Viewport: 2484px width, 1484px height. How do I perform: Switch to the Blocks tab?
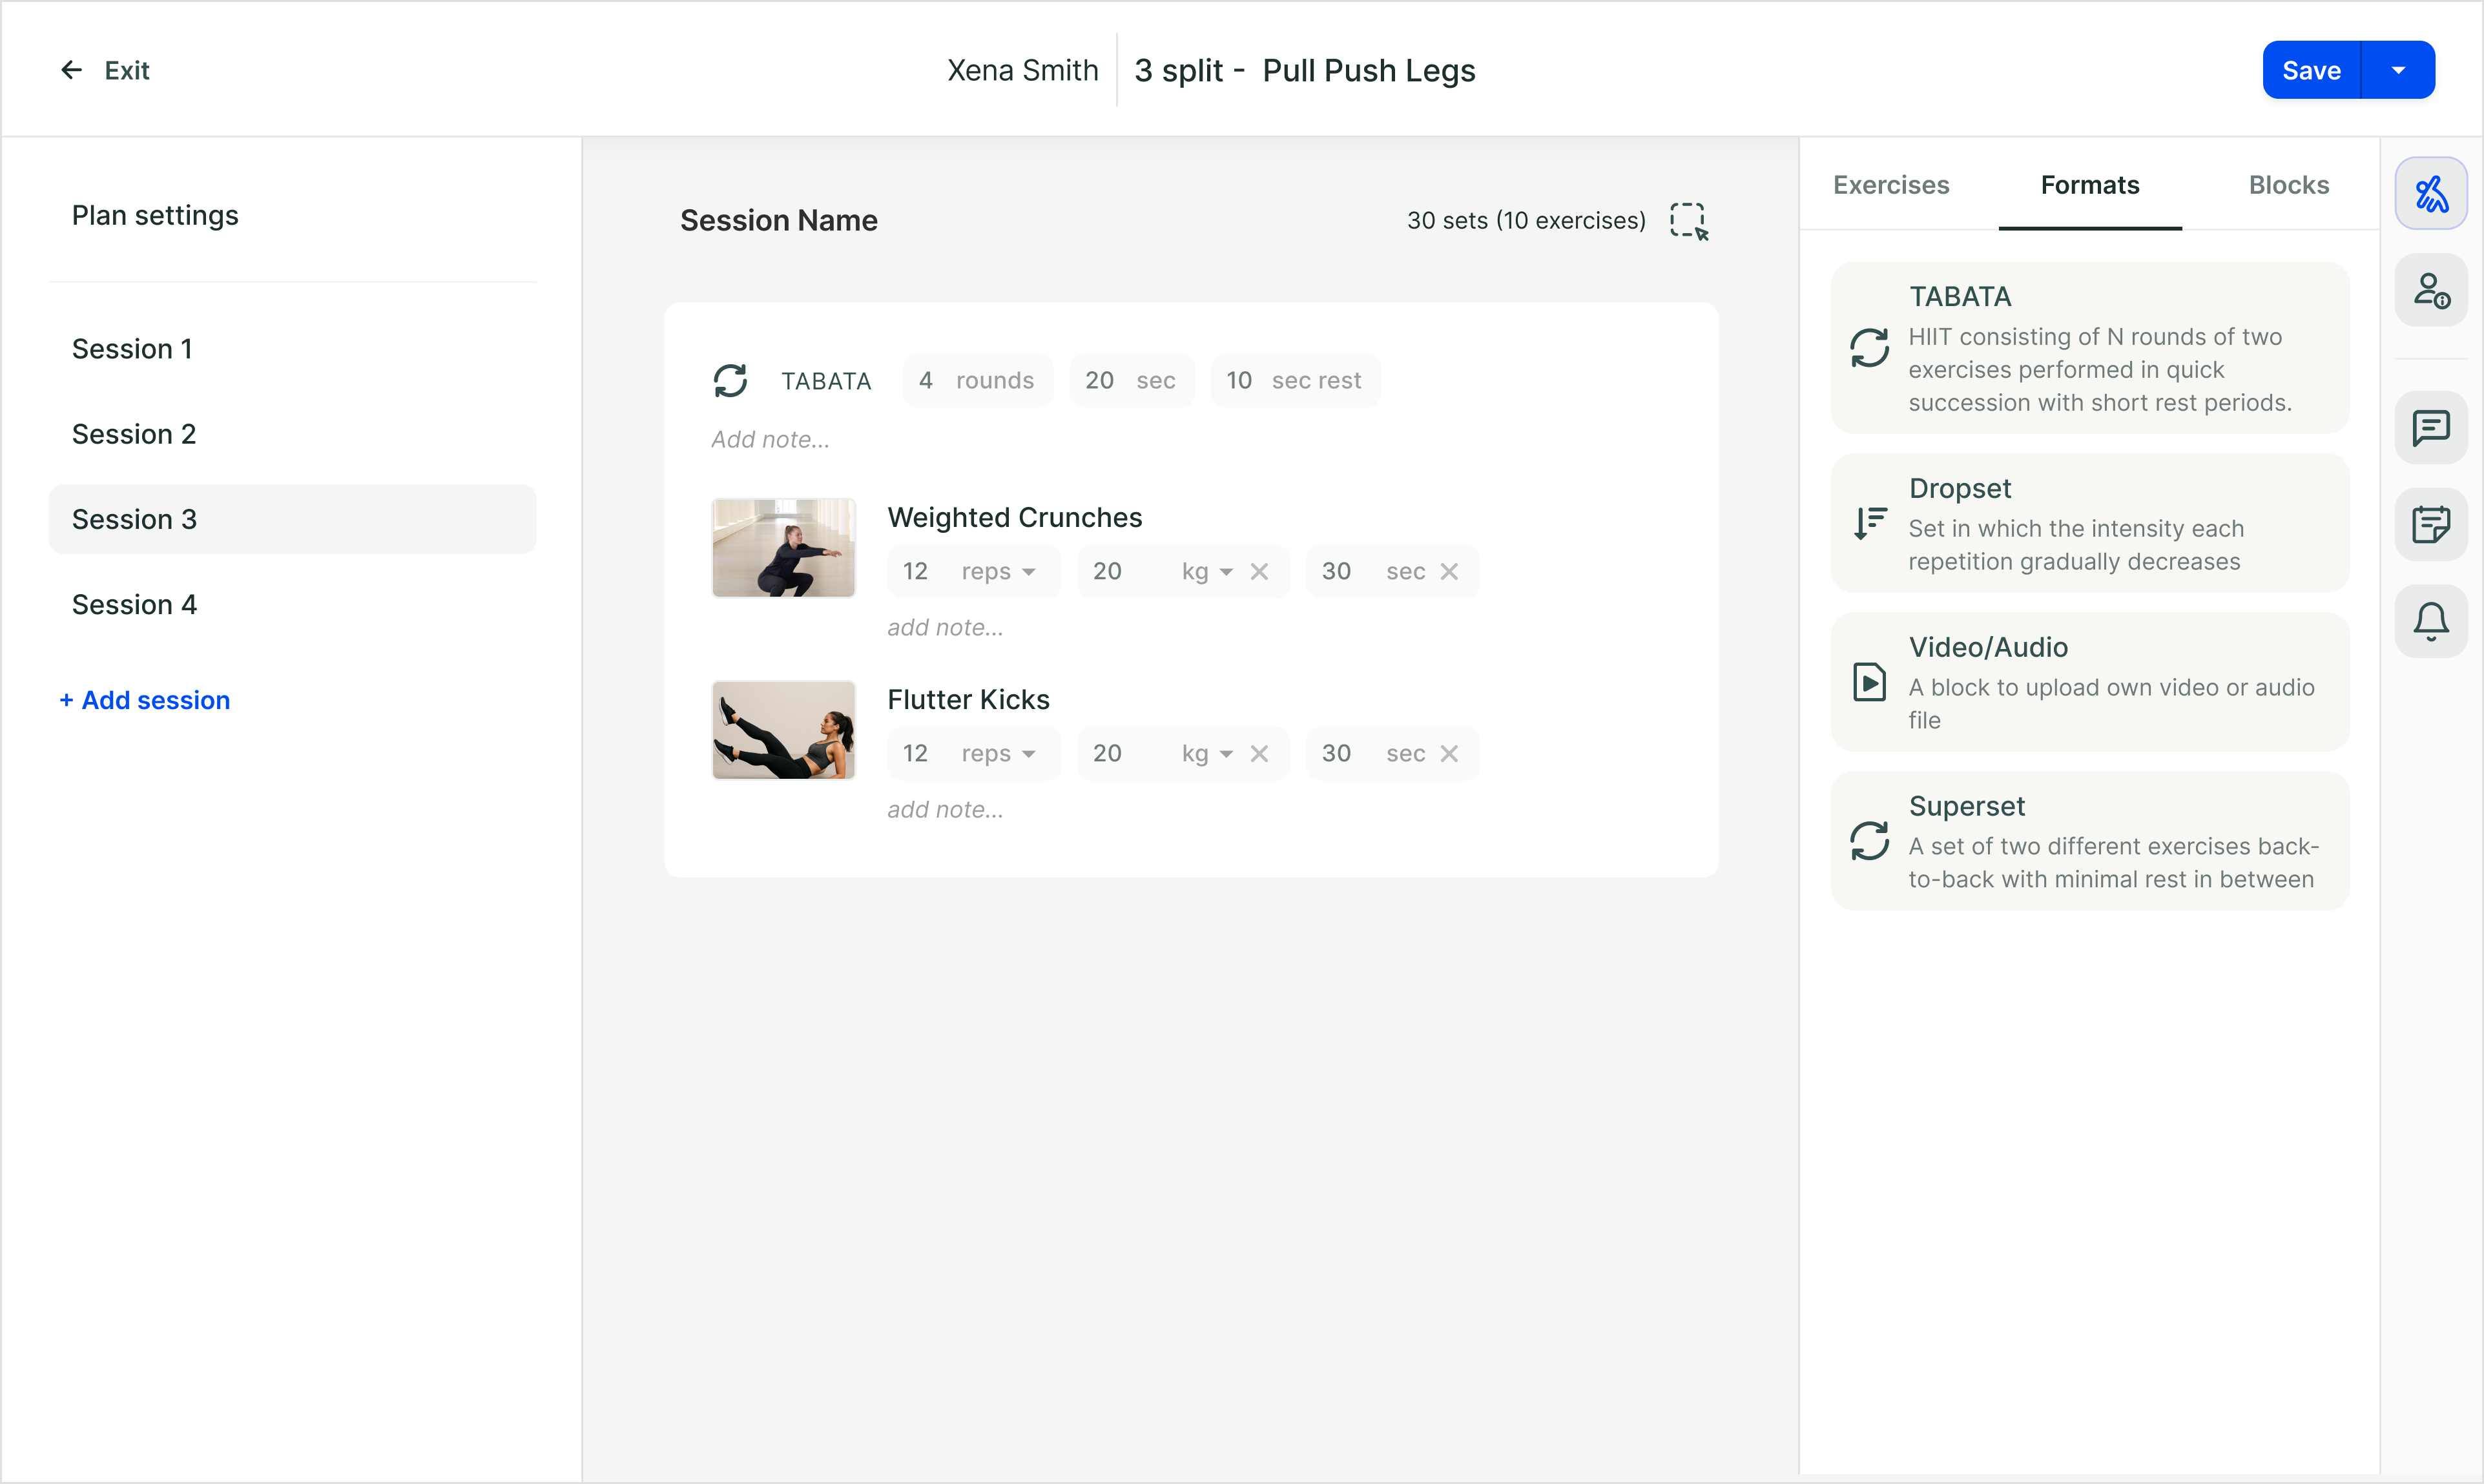click(2289, 185)
